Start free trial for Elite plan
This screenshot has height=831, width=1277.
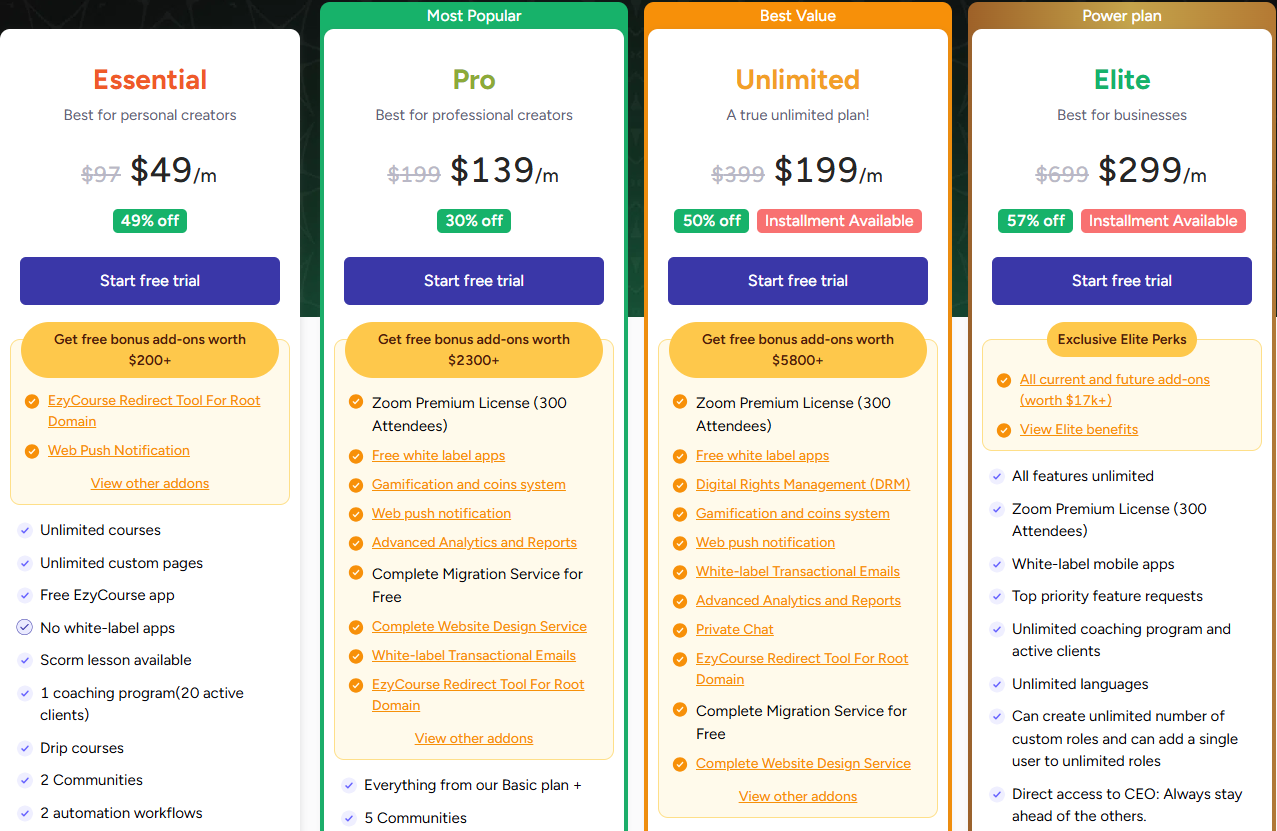1122,281
